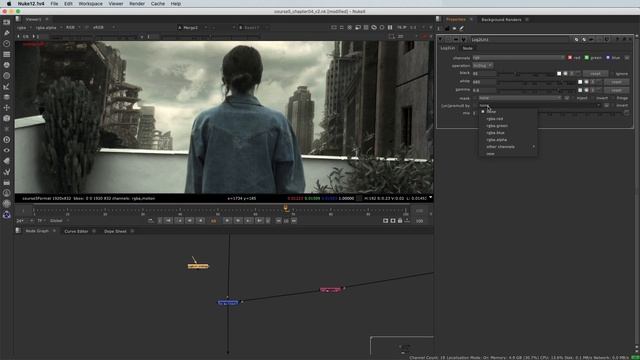640x360 pixels.
Task: Click the pencil icon in Properties toolbar
Action: click(x=462, y=29)
